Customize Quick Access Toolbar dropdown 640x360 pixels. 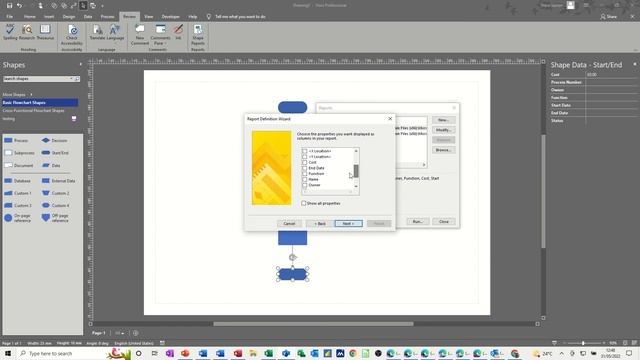(x=102, y=6)
